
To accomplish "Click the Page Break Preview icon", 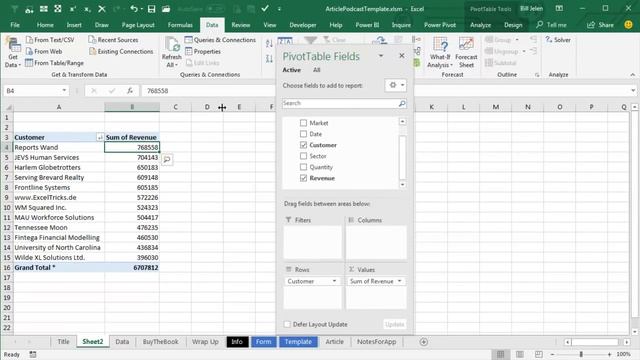I will pyautogui.click(x=539, y=354).
